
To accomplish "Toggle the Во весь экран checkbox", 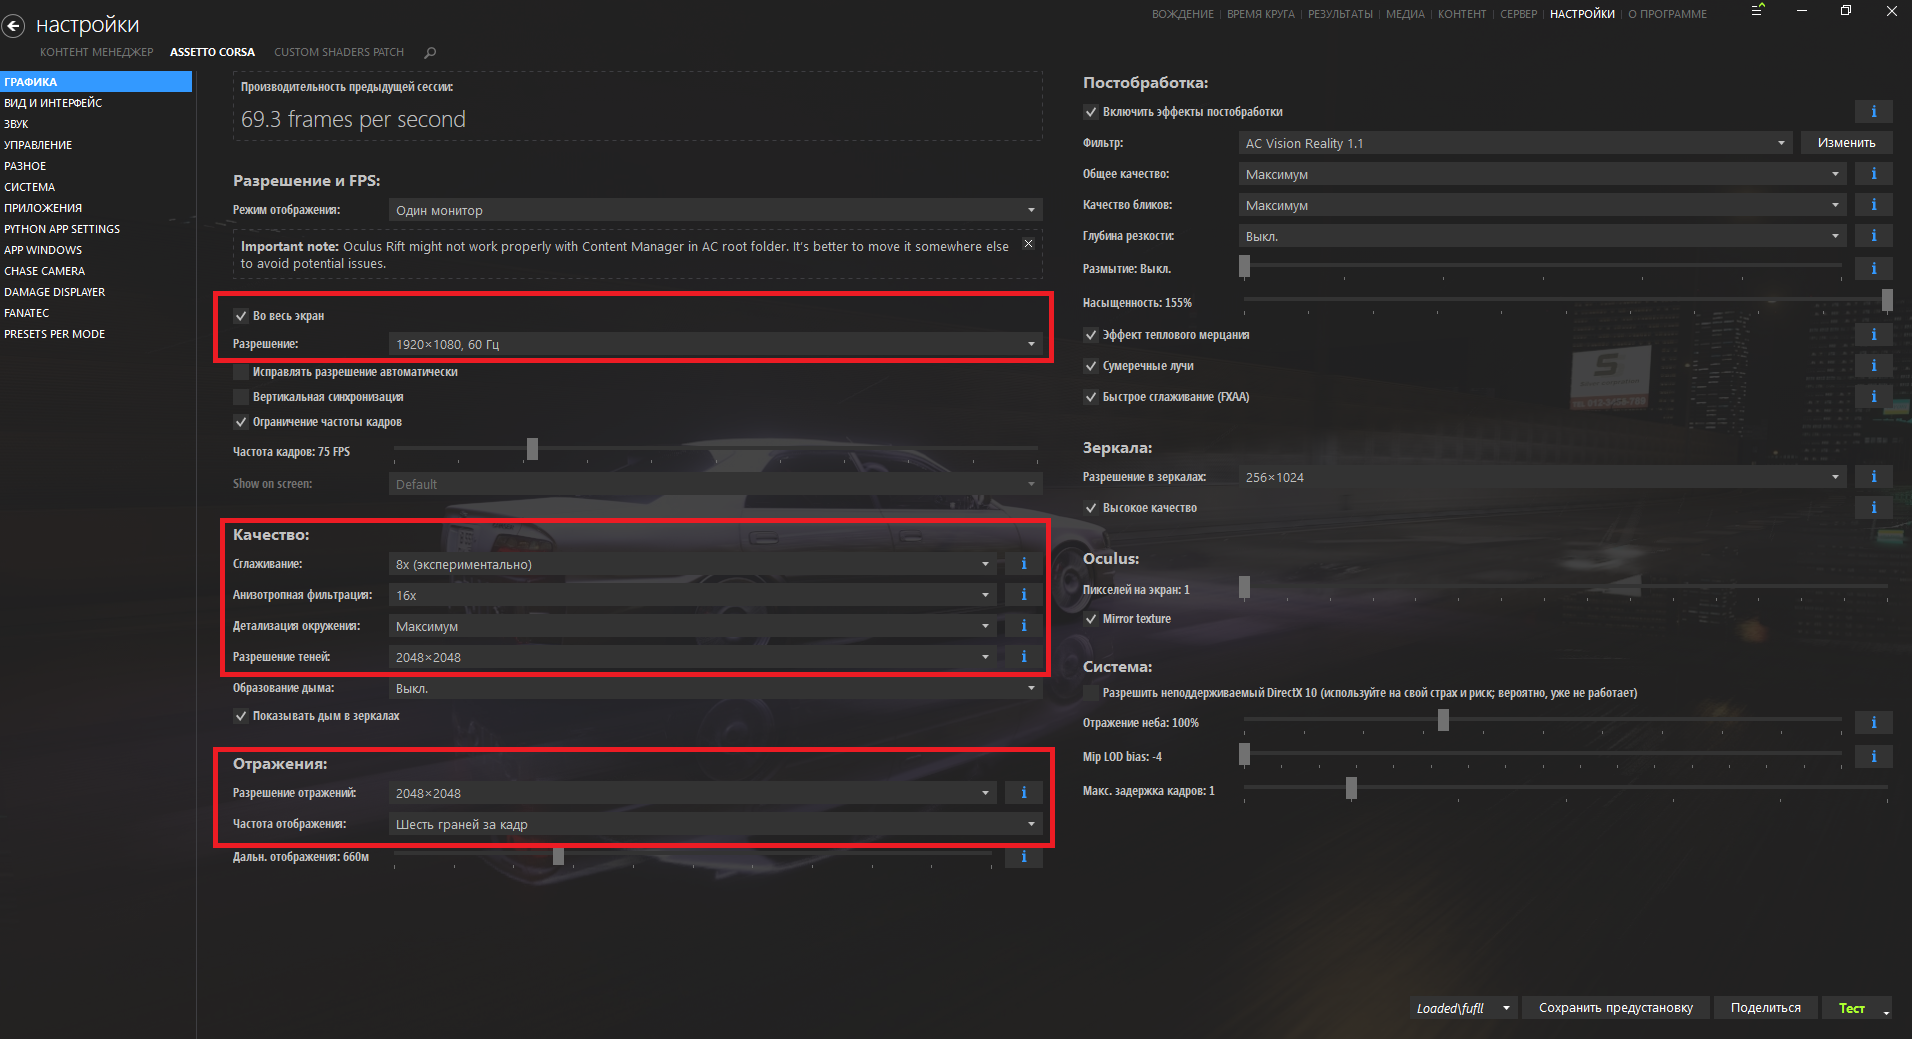I will [241, 316].
